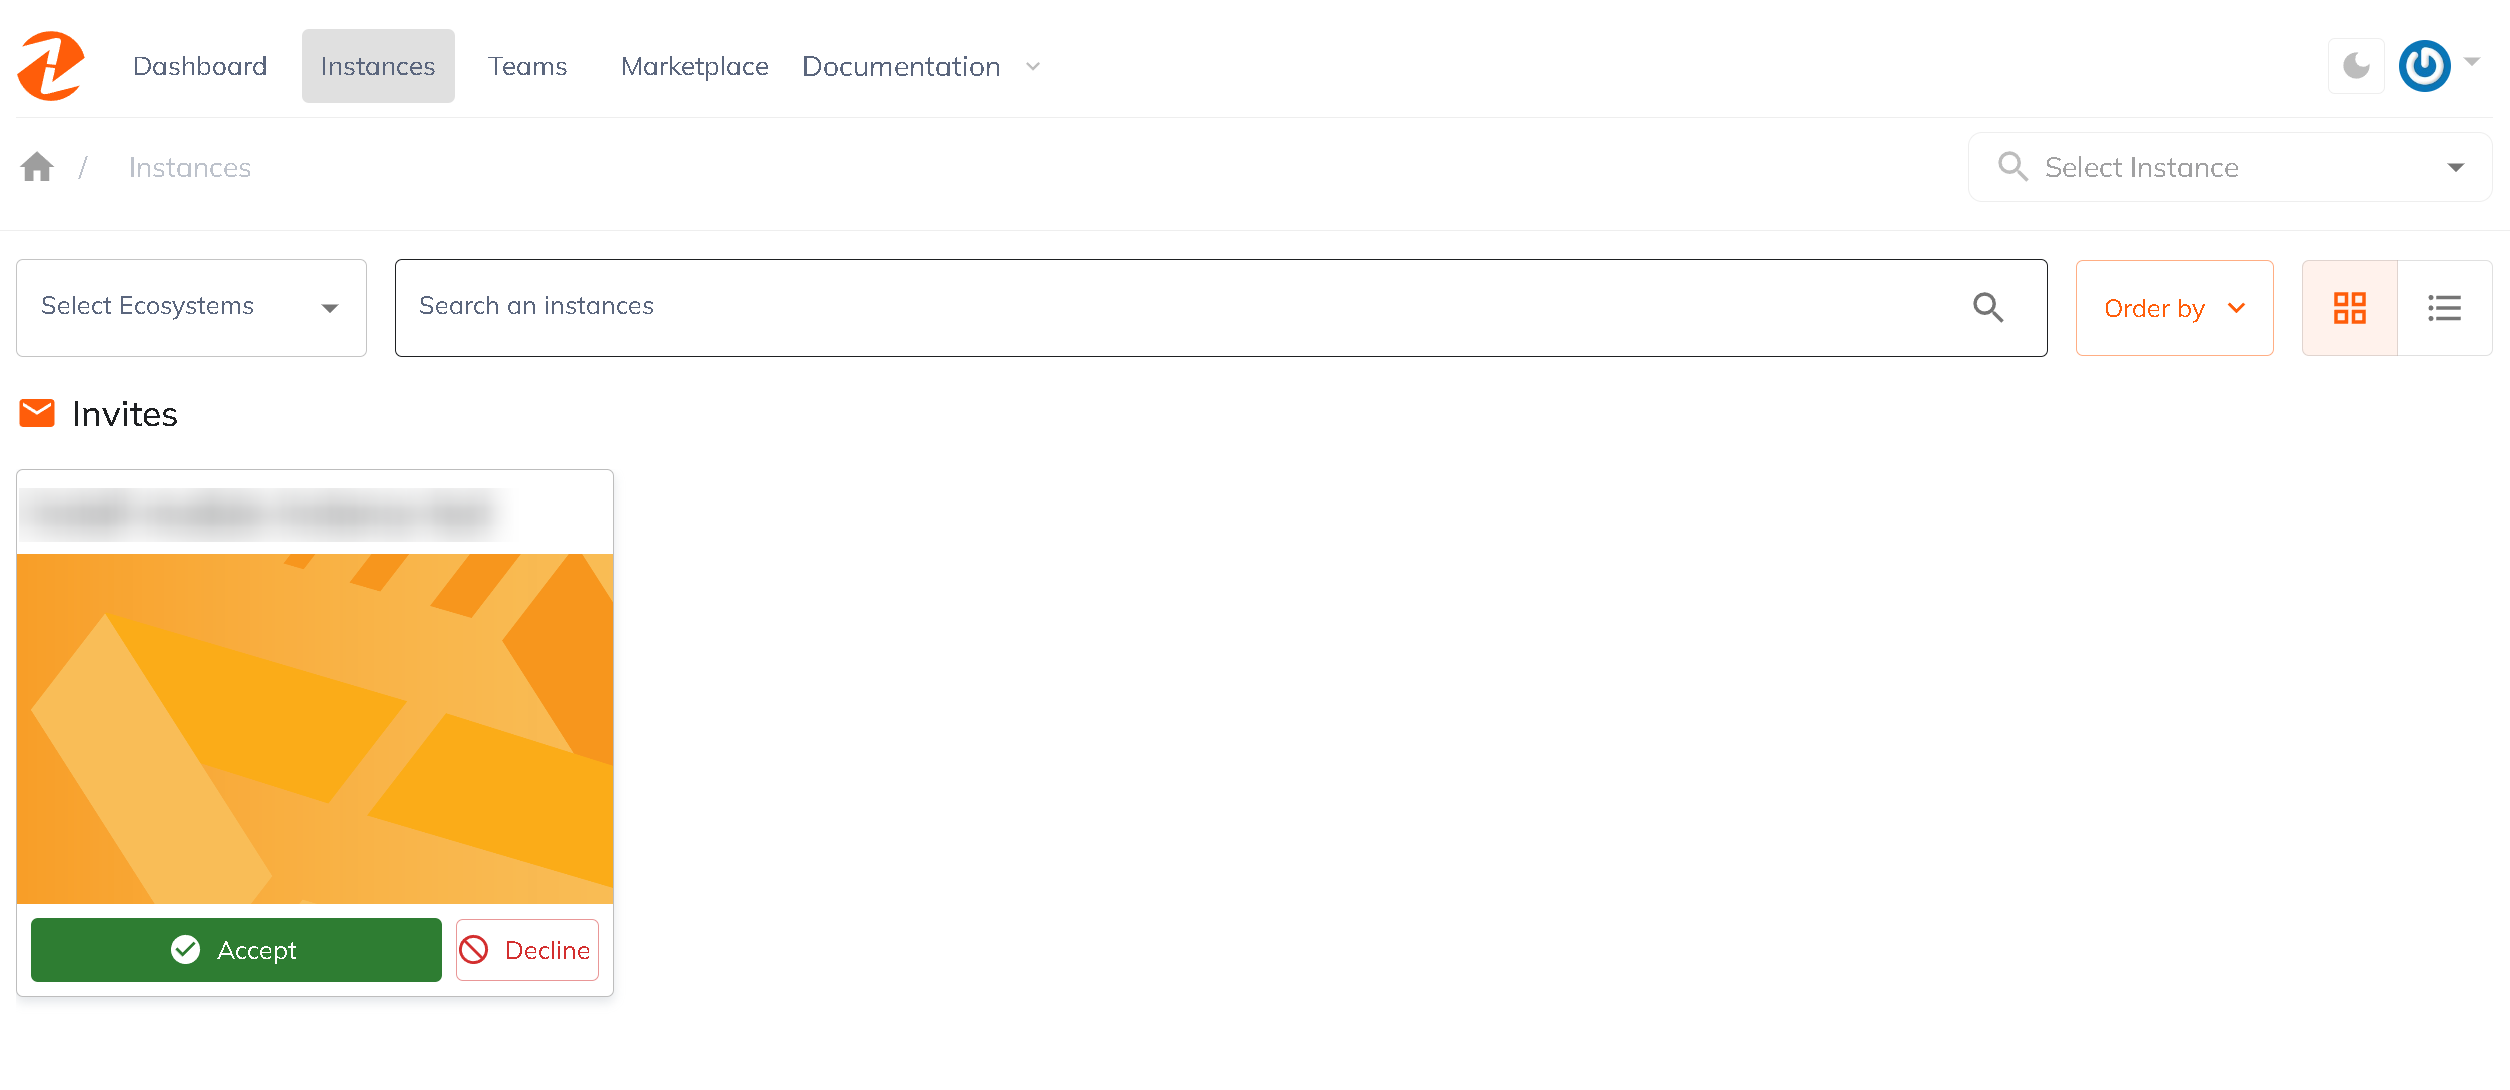Click the grid view icon
This screenshot has width=2510, height=1090.
click(2350, 307)
